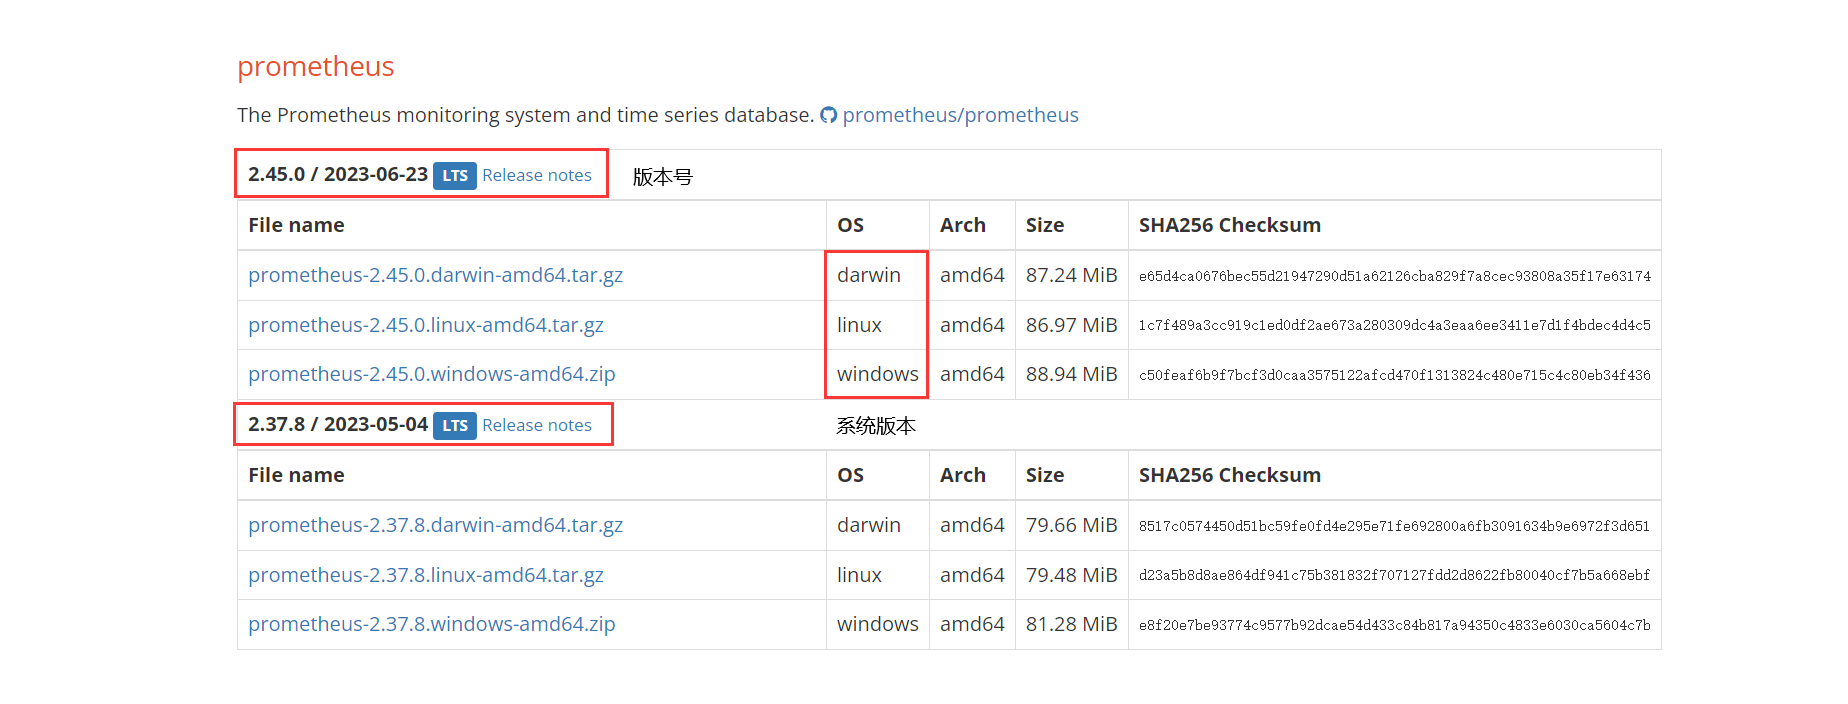Image resolution: width=1848 pixels, height=704 pixels.
Task: Click windows OS cell in 2.45.0 table
Action: [878, 374]
